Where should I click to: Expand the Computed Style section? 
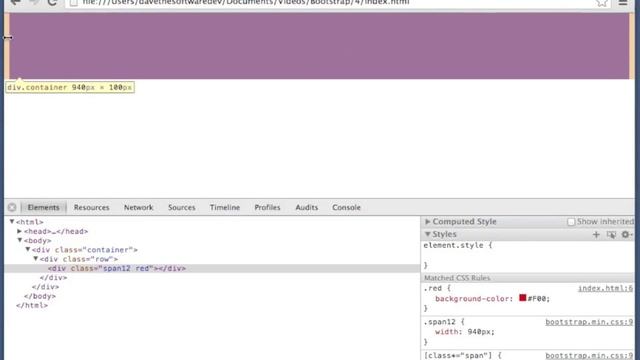point(427,222)
